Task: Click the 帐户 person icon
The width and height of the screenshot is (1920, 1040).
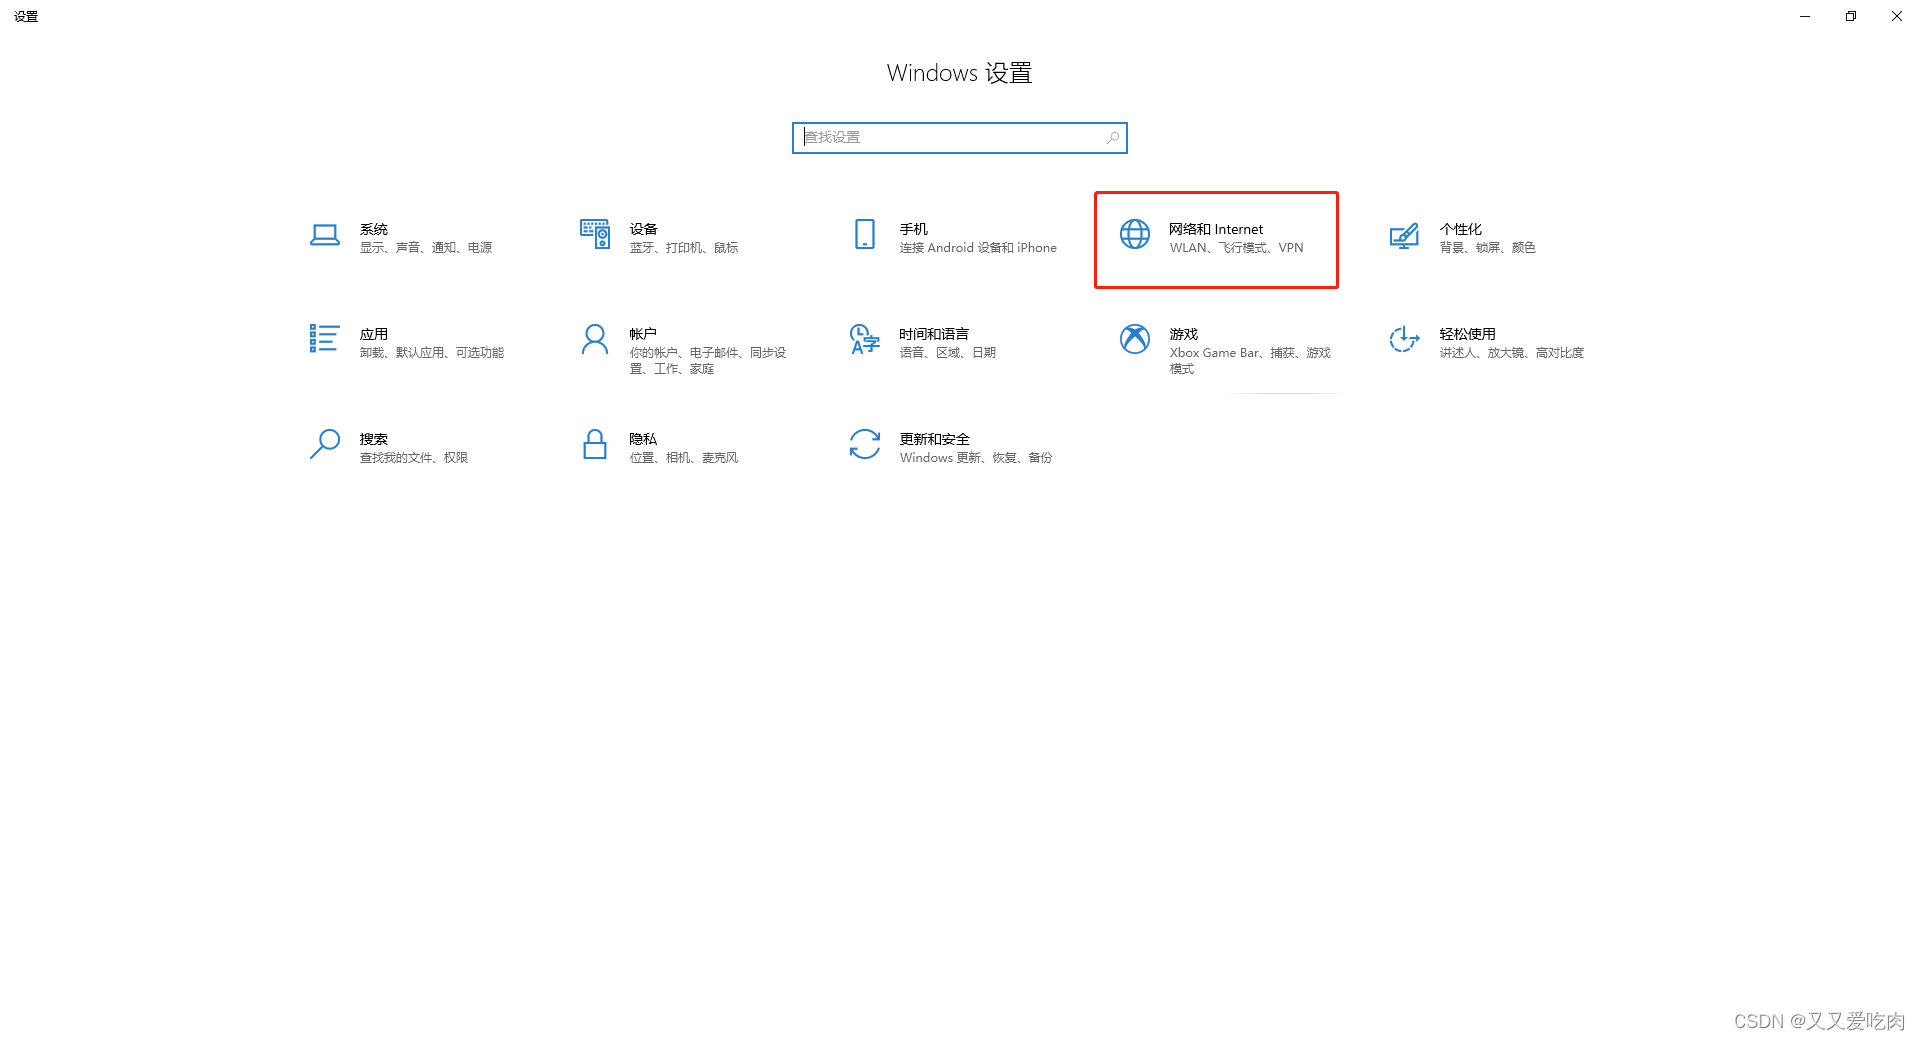Action: pos(595,339)
